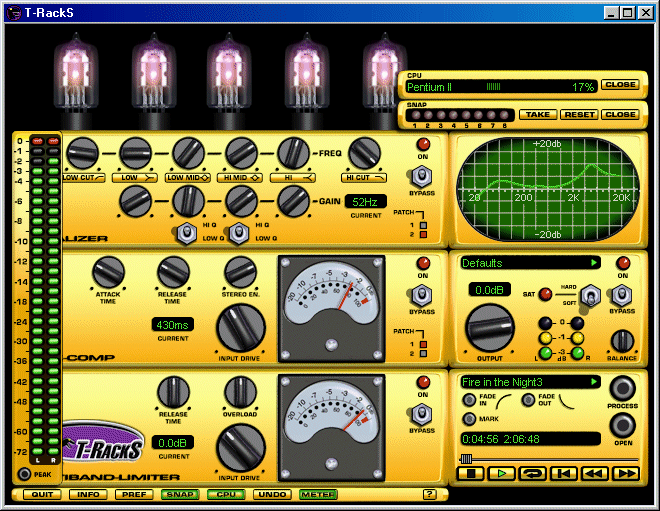The height and width of the screenshot is (511, 660).
Task: Toggle the HI MID HI Q/LOW Q switch
Action: (x=239, y=233)
